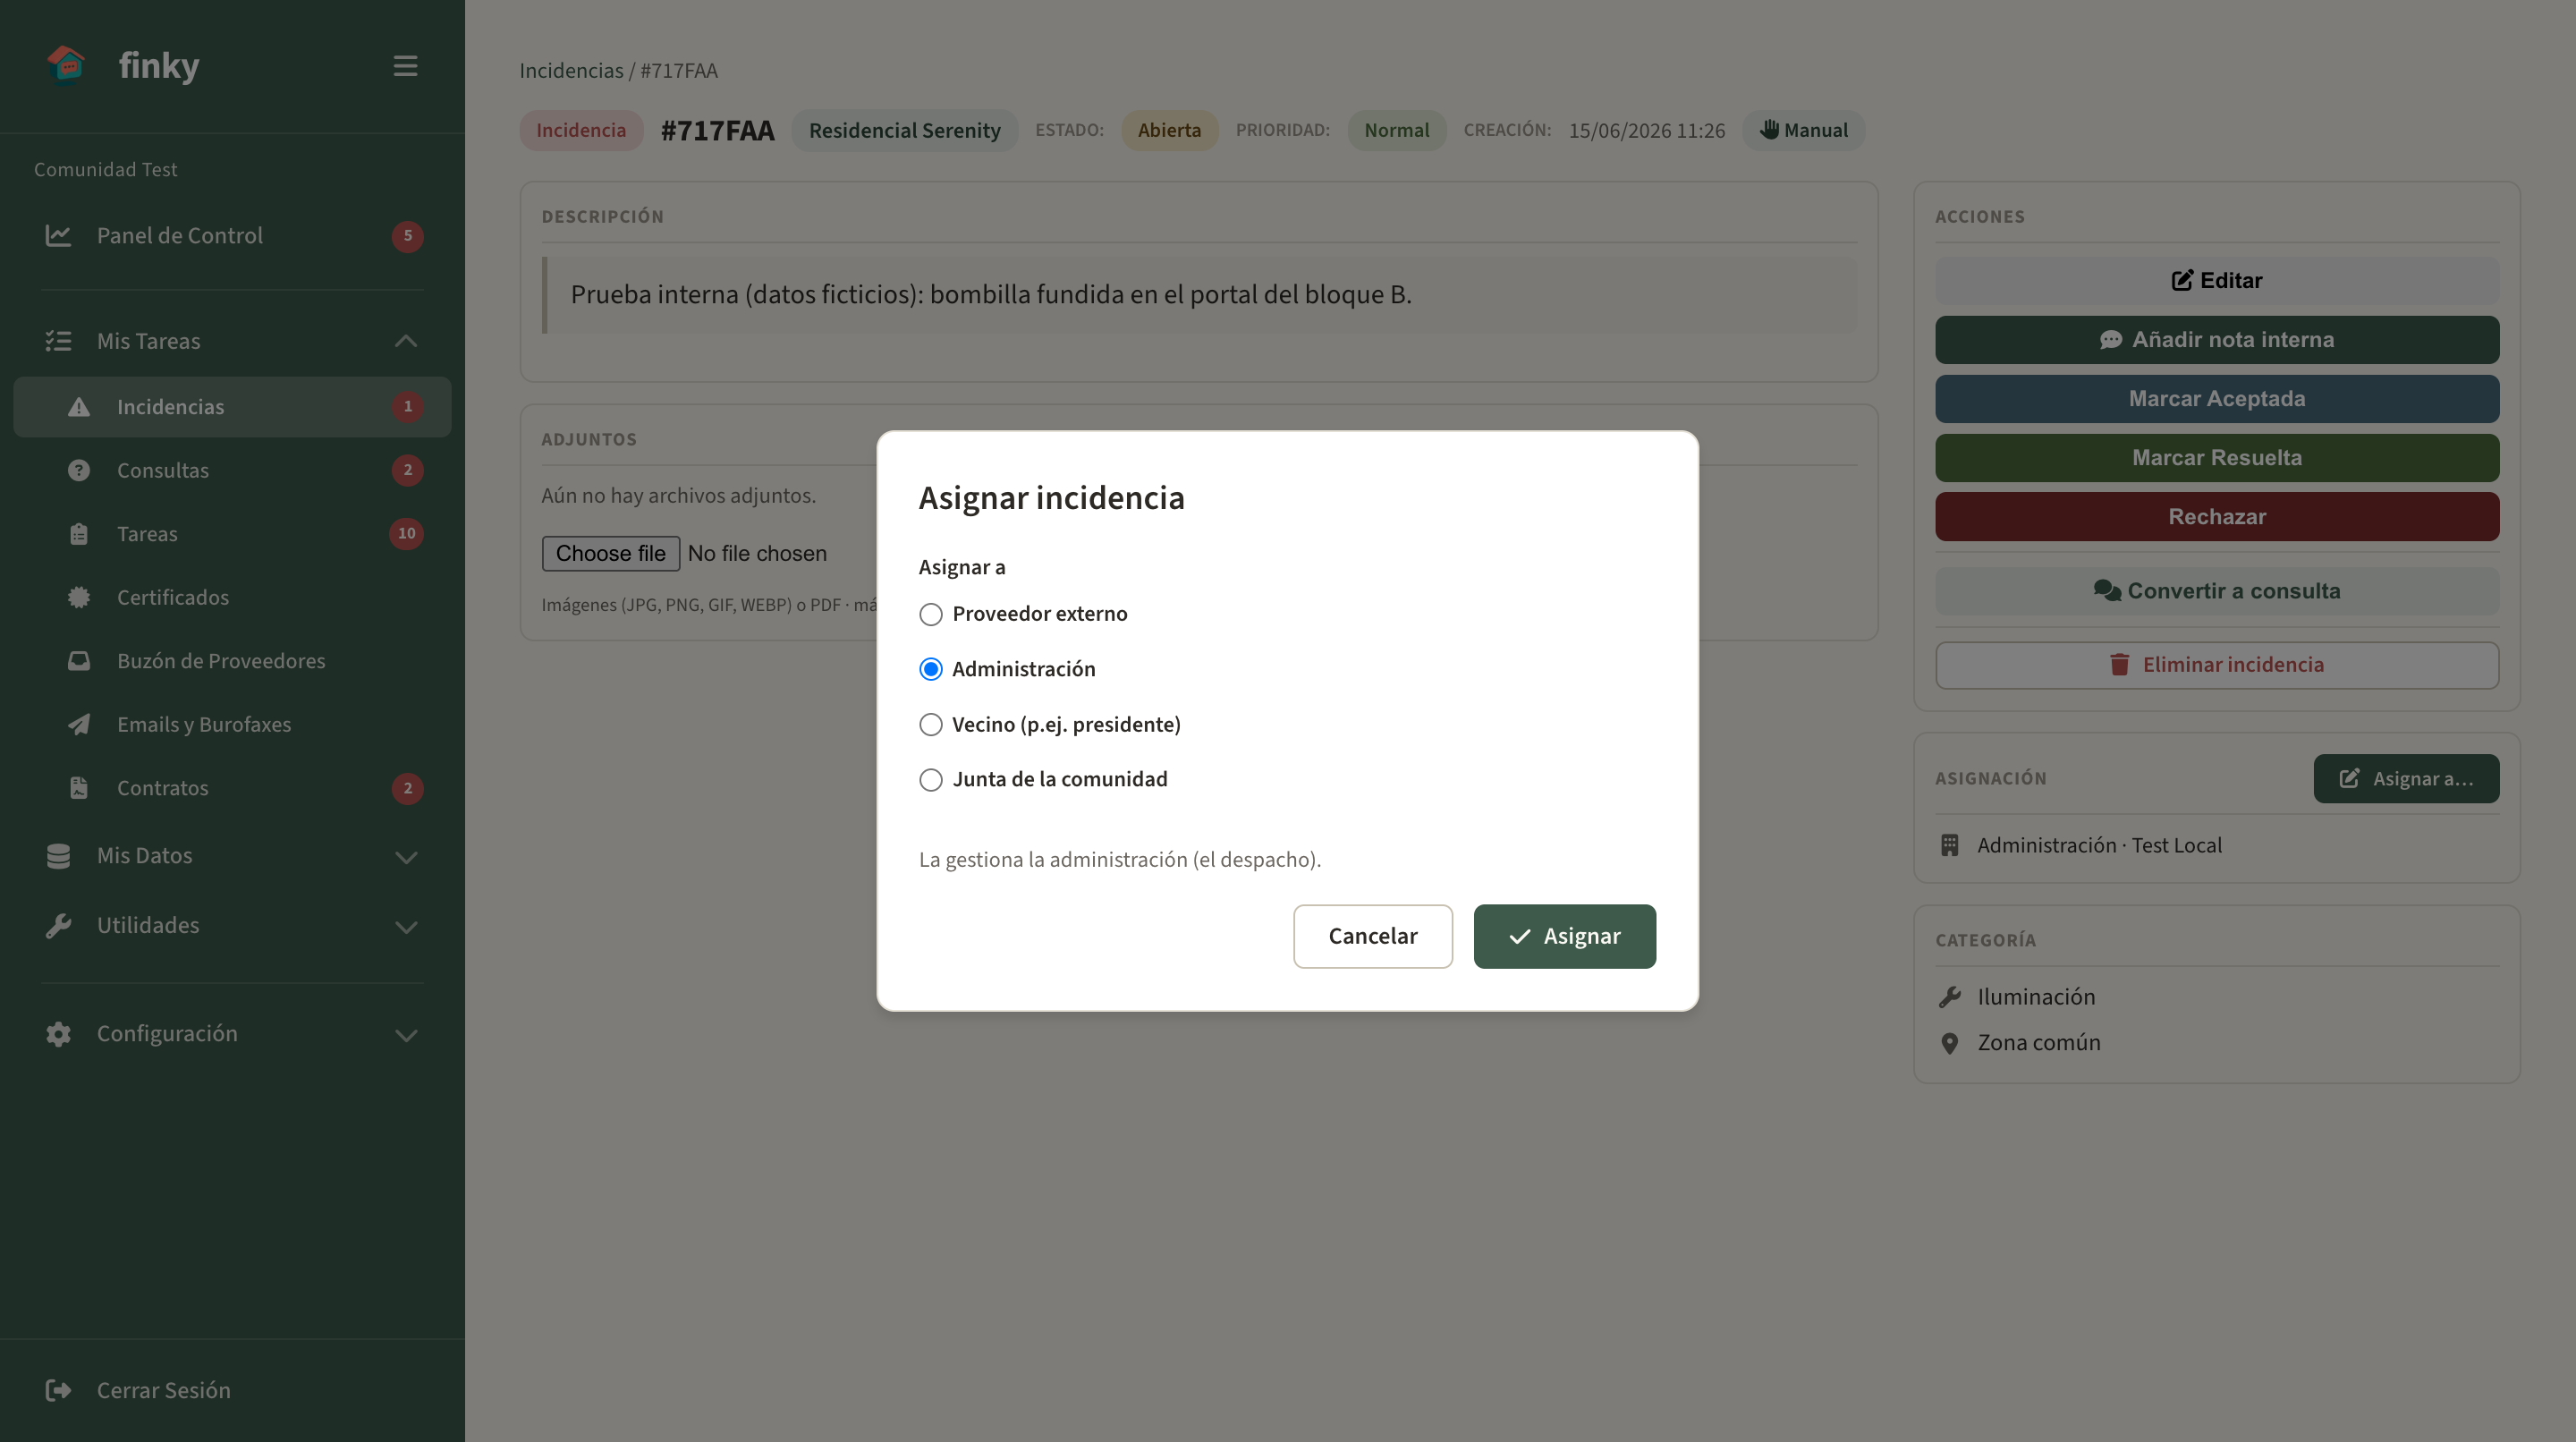
Task: Select the Vecino (p.ej. presidente) radio option
Action: point(930,725)
